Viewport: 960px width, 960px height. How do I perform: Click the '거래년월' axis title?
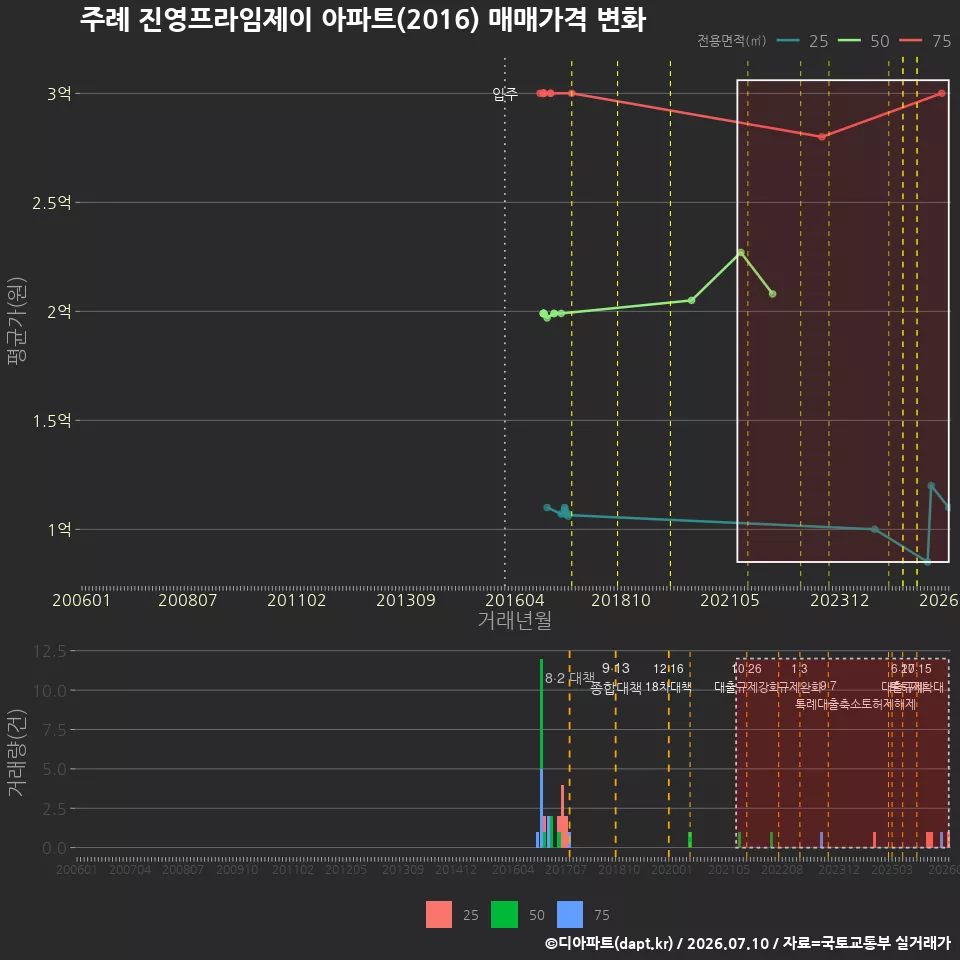514,620
